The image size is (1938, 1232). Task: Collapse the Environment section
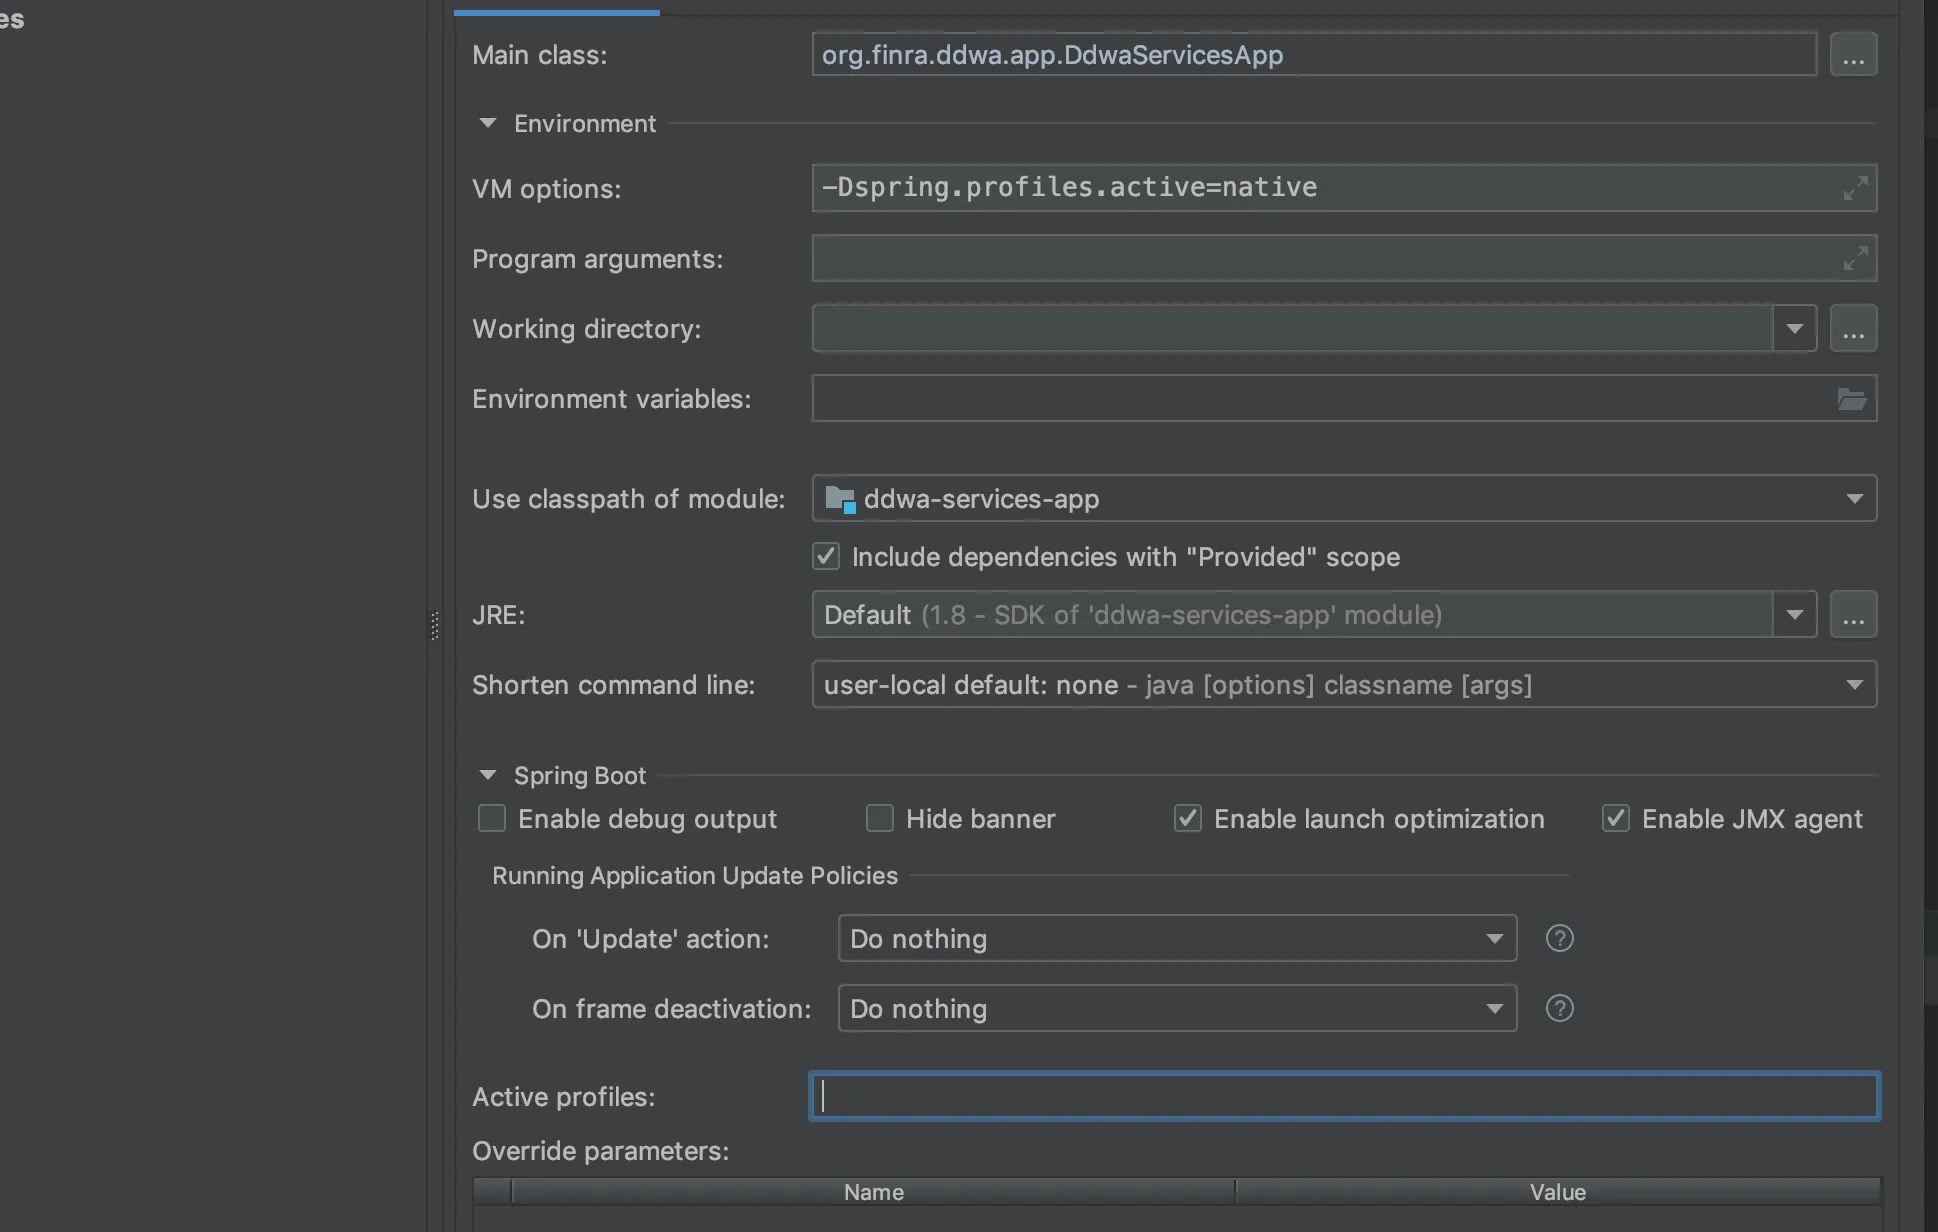pos(488,123)
